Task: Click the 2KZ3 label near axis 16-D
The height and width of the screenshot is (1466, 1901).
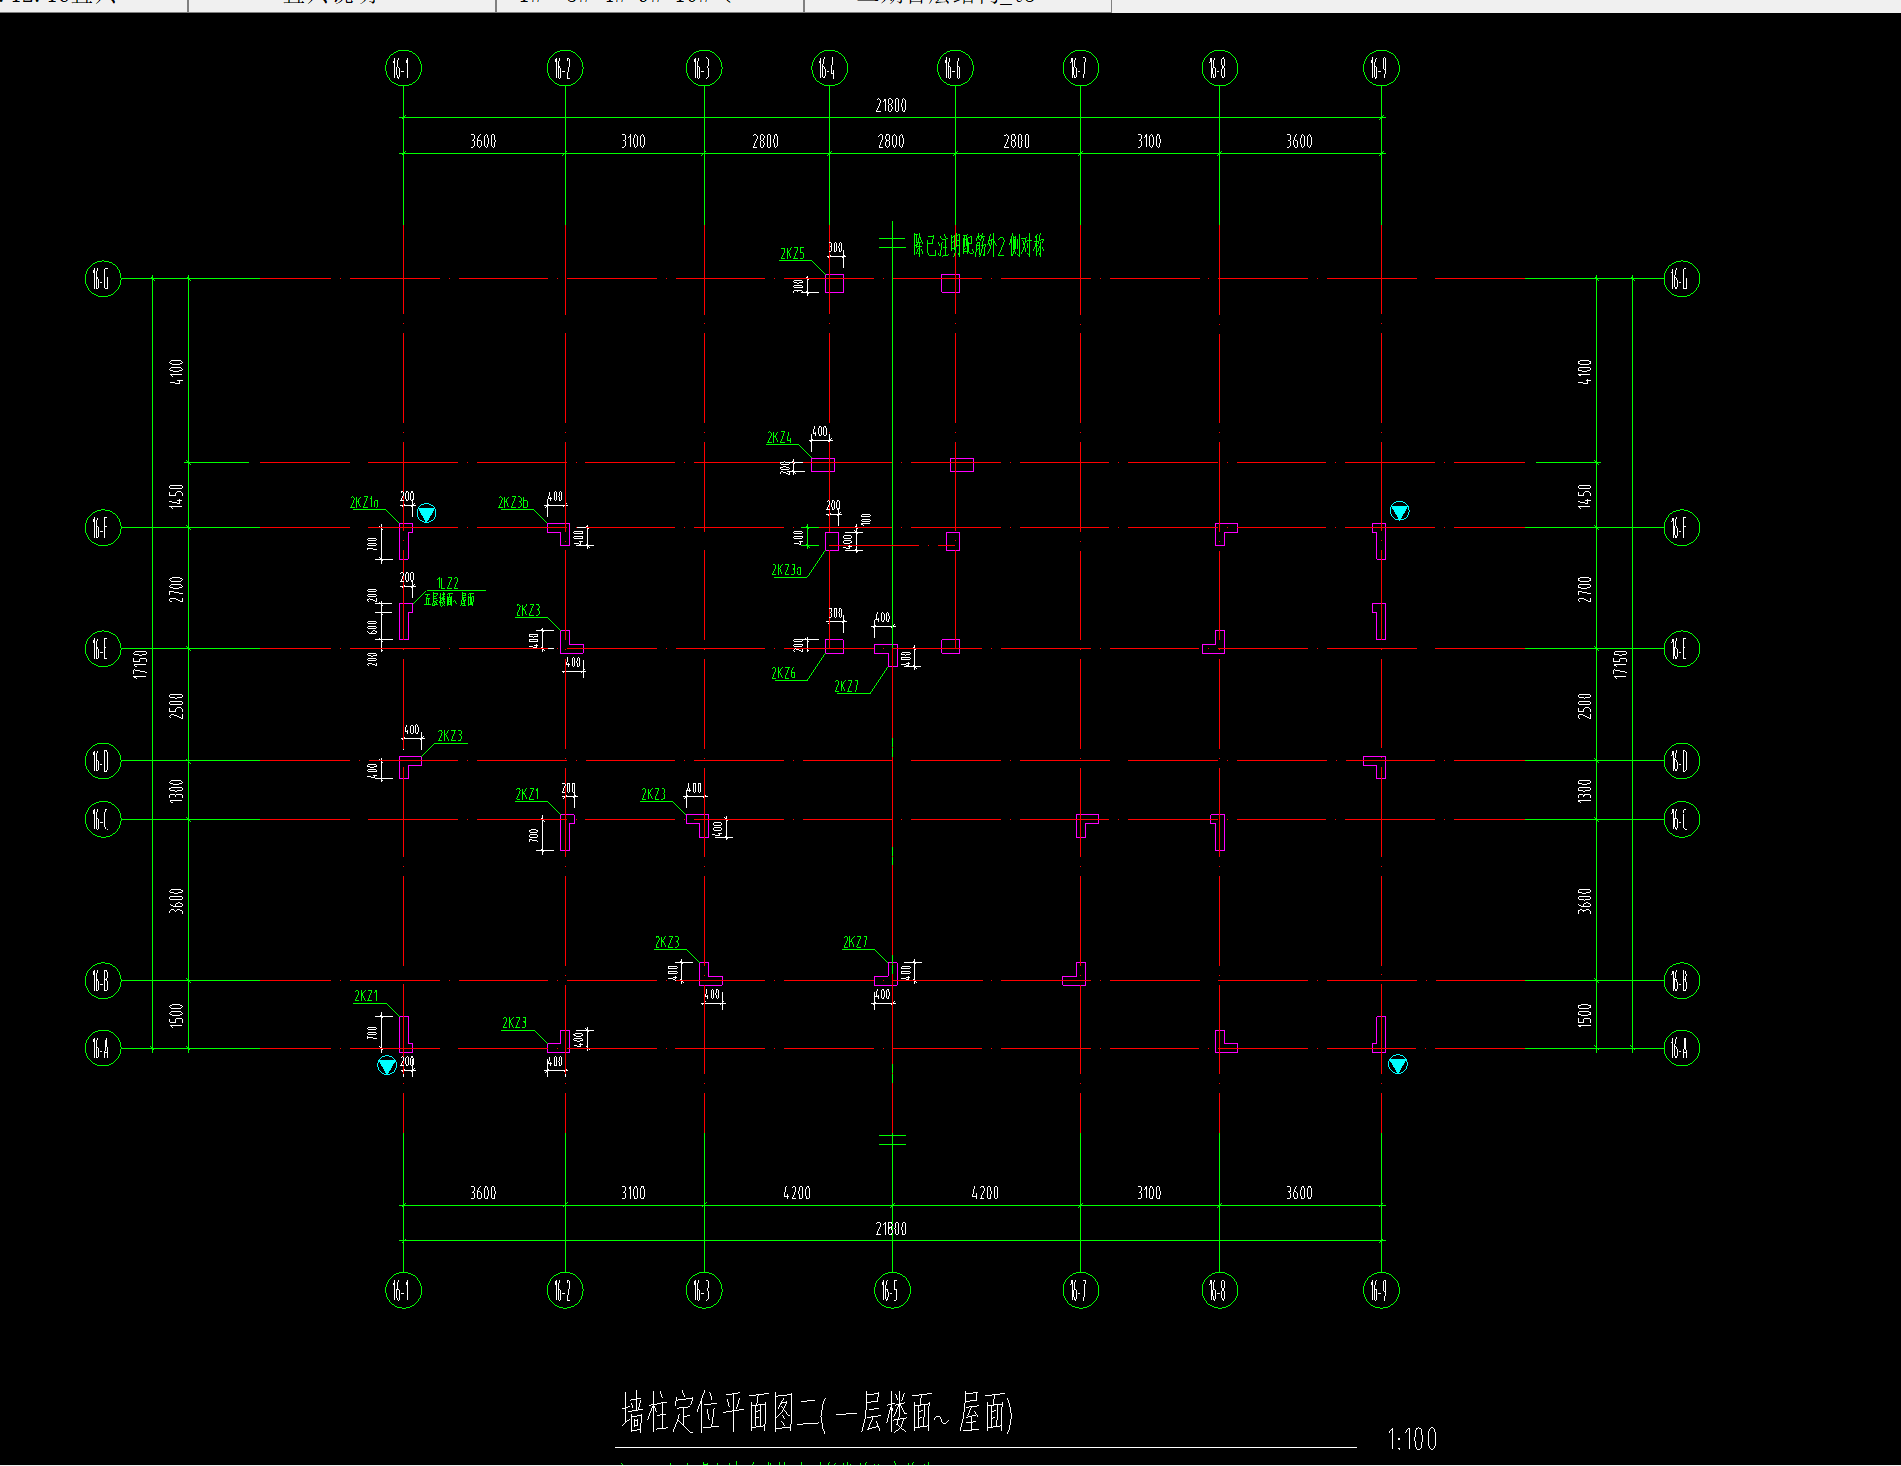Action: 450,736
